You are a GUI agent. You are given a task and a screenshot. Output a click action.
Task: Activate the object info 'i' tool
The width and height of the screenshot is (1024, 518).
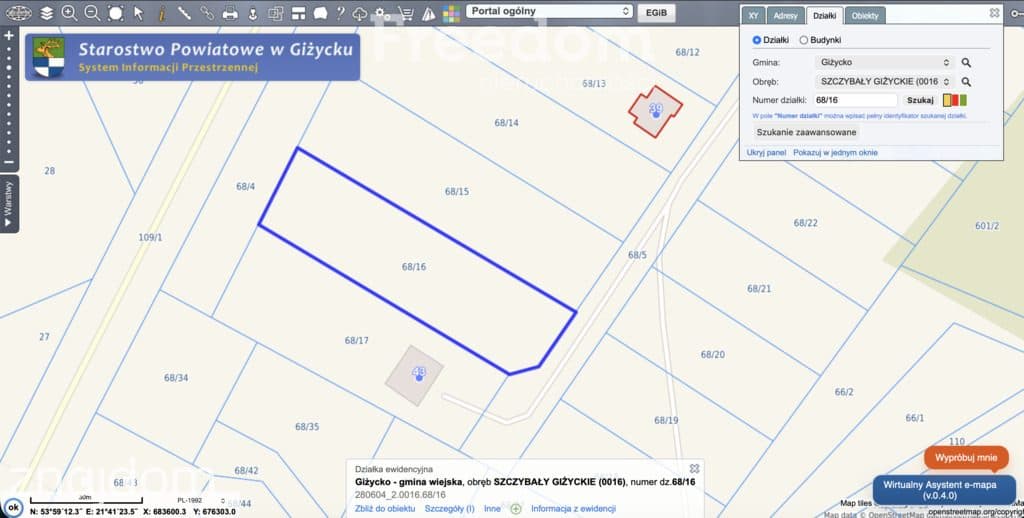pos(161,12)
